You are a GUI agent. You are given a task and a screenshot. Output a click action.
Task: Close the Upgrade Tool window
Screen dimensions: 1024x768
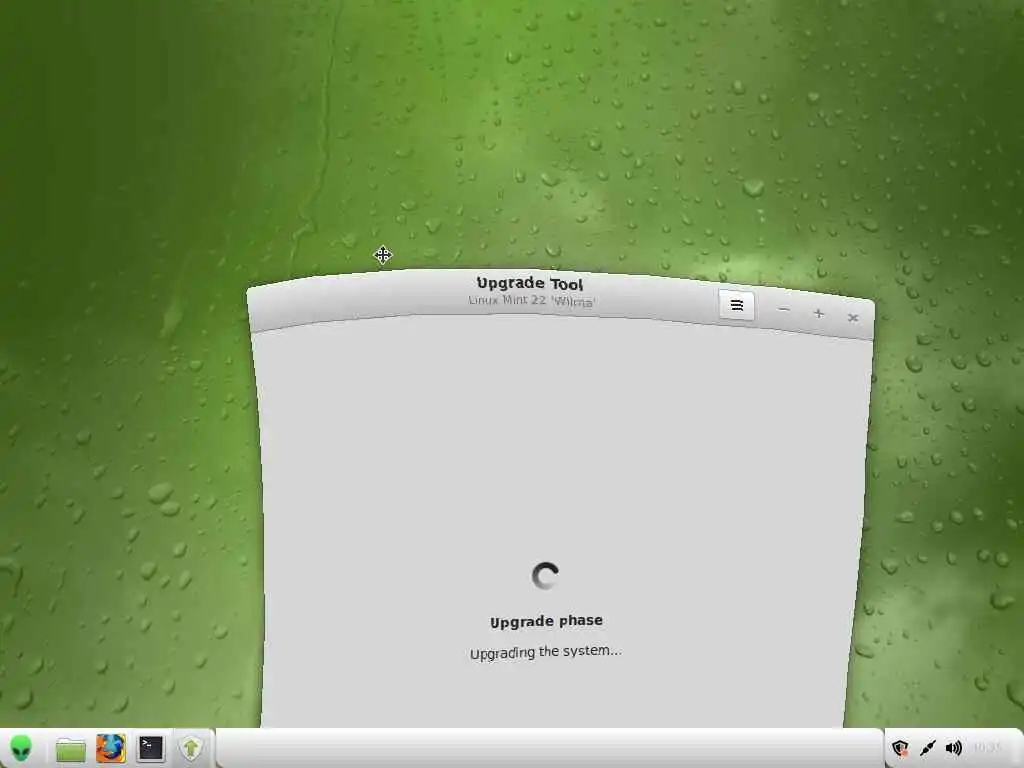(x=852, y=317)
